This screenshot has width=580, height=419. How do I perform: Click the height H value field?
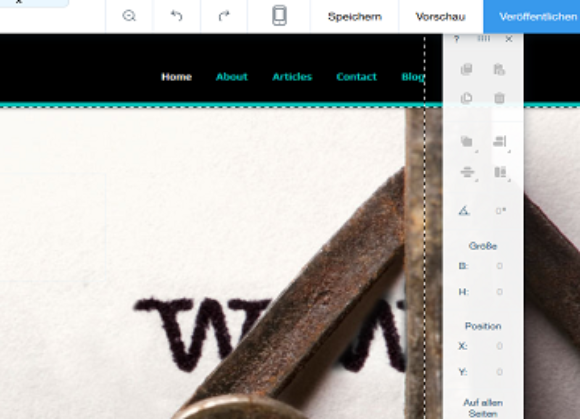pos(499,292)
